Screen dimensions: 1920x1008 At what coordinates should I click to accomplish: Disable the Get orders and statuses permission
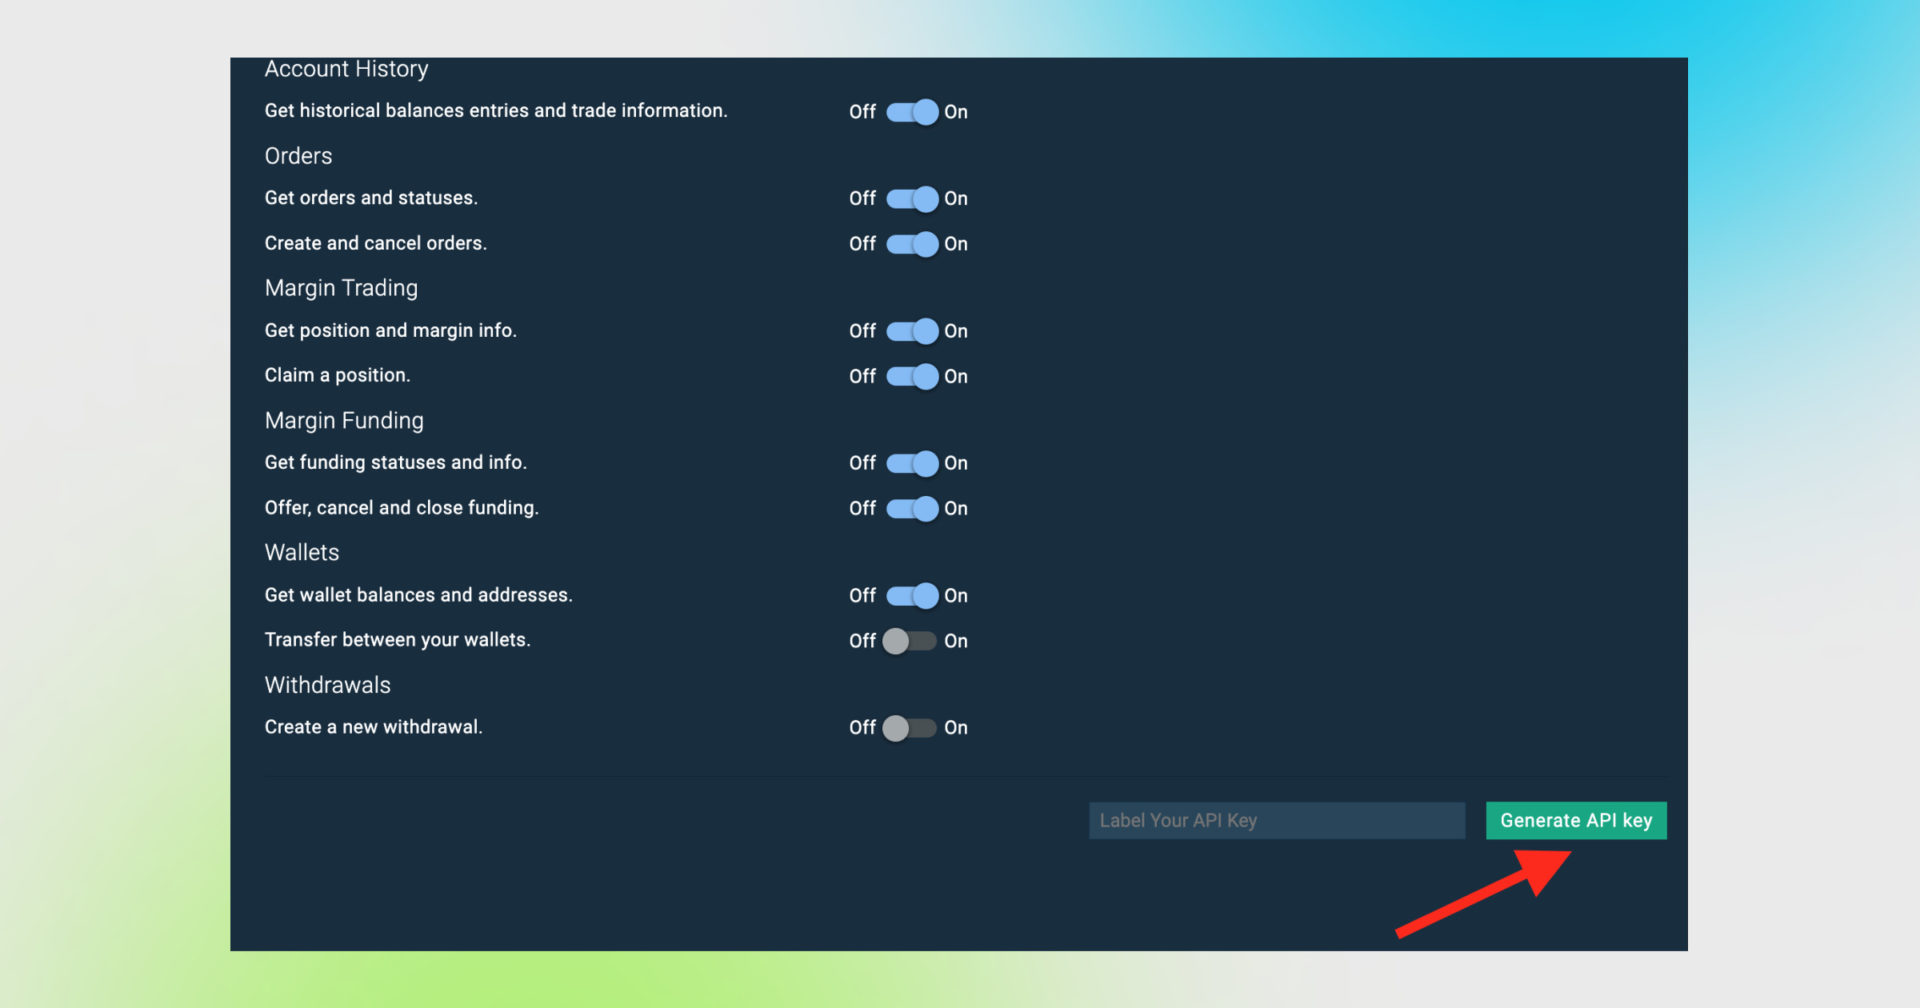[911, 198]
